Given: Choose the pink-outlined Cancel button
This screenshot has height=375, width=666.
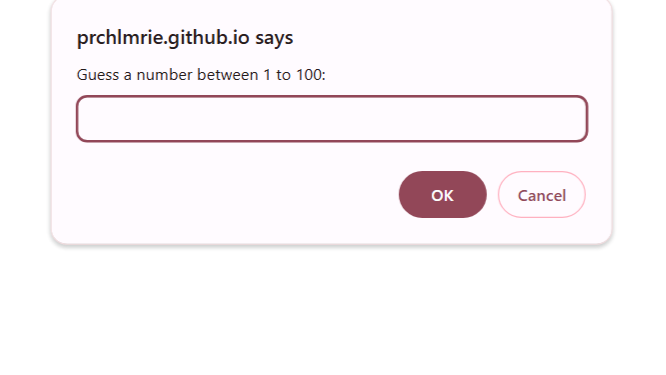Looking at the screenshot, I should tap(542, 195).
